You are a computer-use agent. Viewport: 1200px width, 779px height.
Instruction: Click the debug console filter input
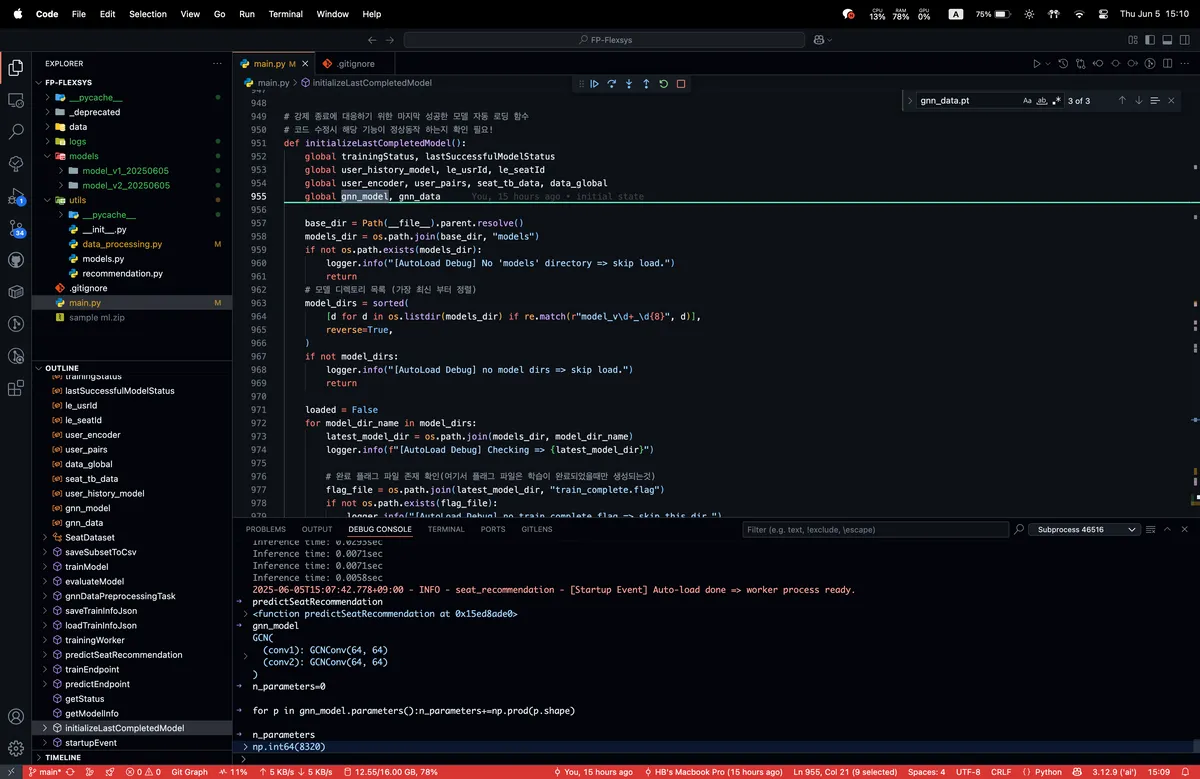click(875, 529)
